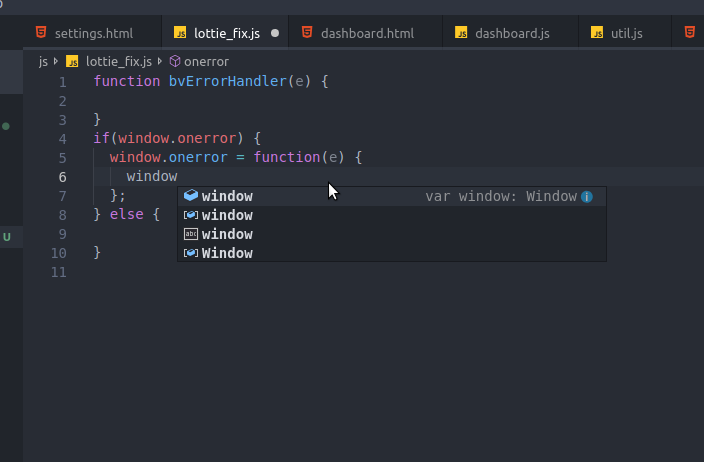This screenshot has width=704, height=462.
Task: Click the cube symbol icon before onerror
Action: [175, 61]
